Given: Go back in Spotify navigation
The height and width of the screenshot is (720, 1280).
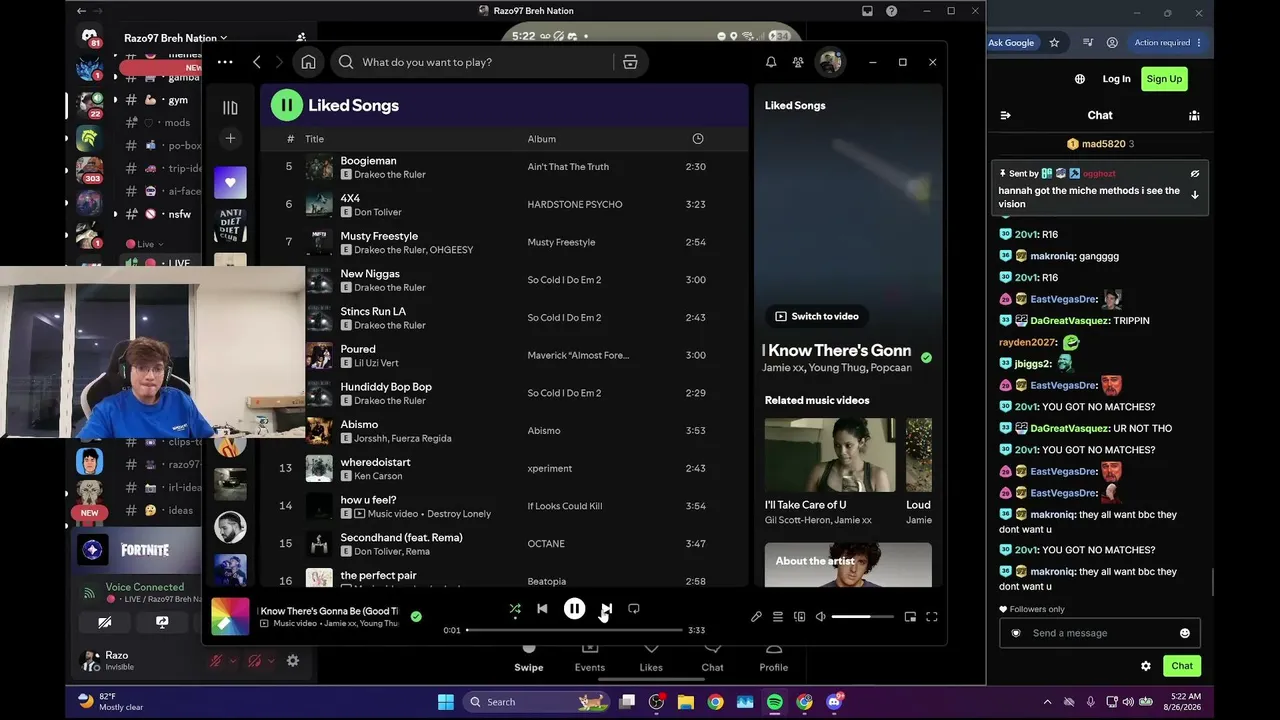Looking at the screenshot, I should coord(257,62).
